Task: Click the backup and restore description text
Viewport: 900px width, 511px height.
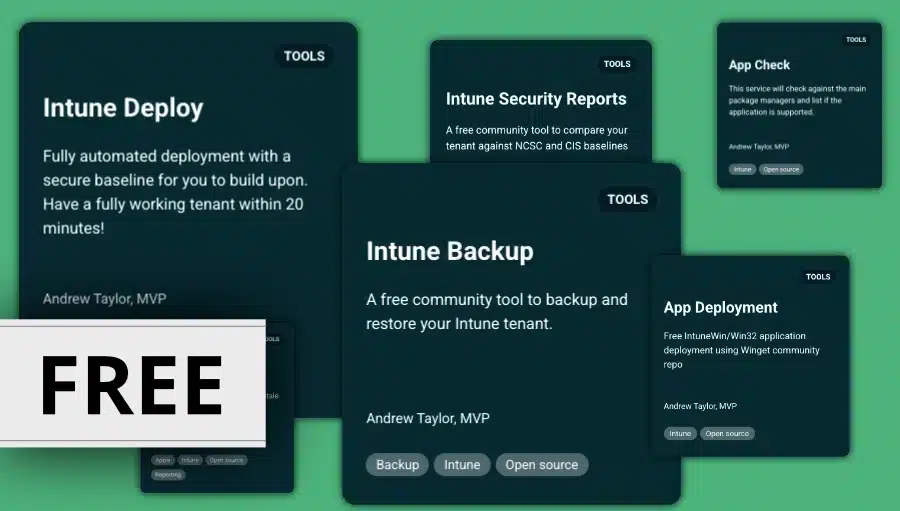Action: point(497,312)
